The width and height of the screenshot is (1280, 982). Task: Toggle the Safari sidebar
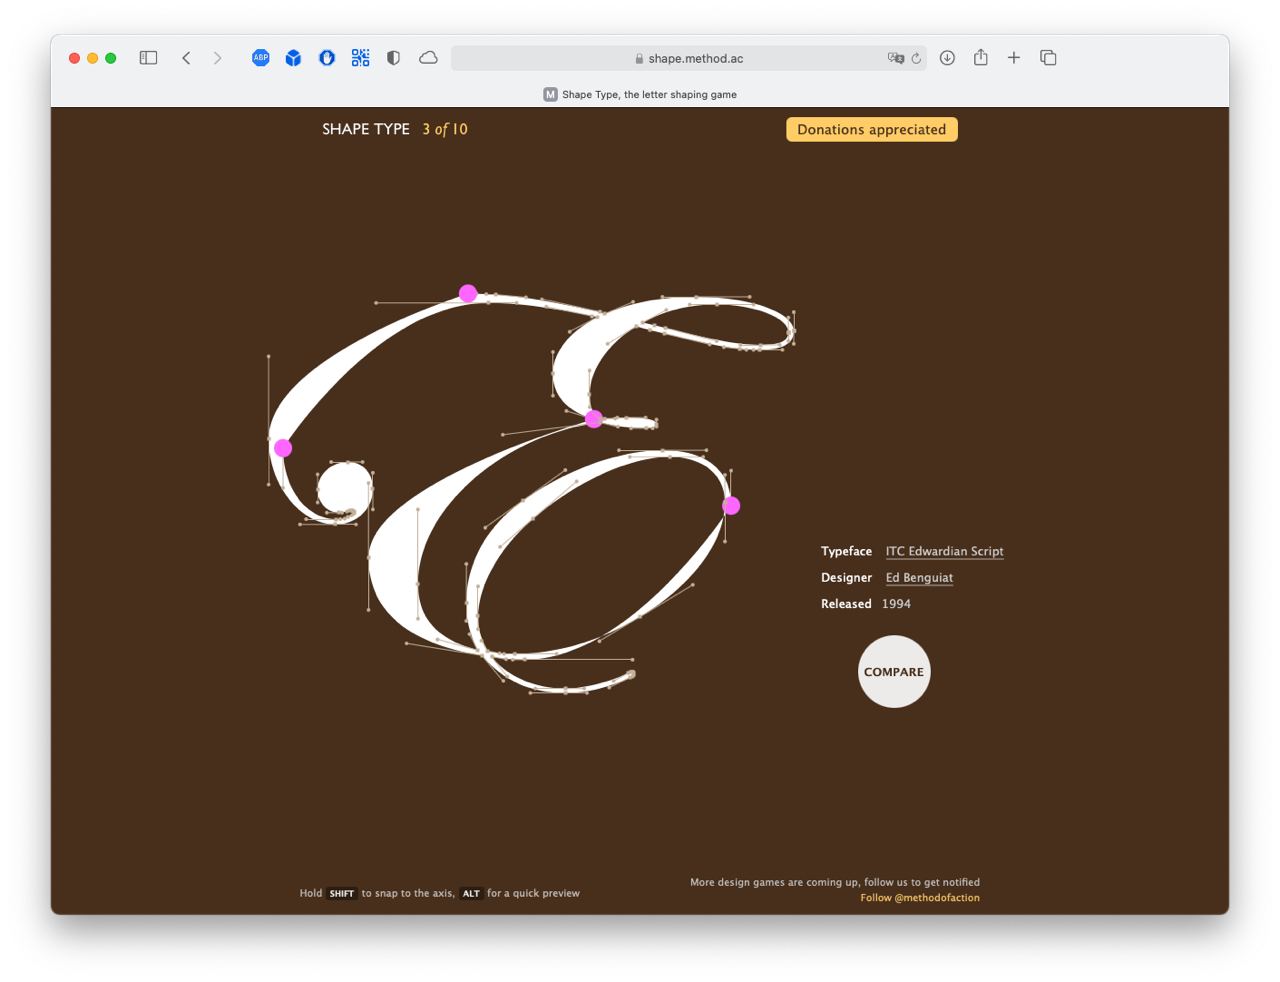click(x=148, y=58)
